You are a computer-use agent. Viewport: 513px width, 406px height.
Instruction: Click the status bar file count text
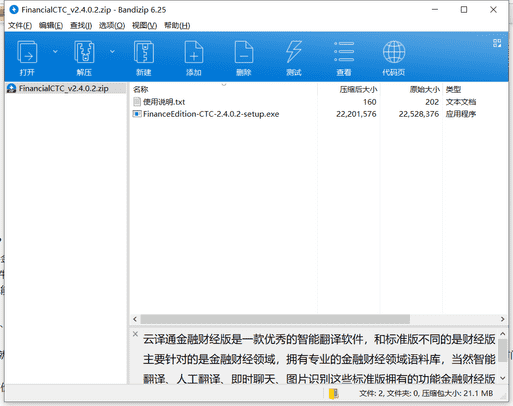coord(426,394)
